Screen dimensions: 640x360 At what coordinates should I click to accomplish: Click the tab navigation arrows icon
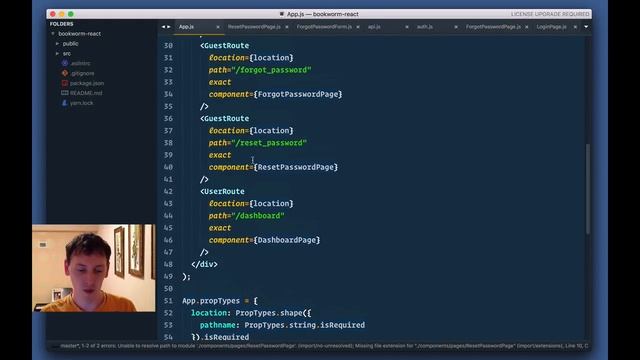166,27
